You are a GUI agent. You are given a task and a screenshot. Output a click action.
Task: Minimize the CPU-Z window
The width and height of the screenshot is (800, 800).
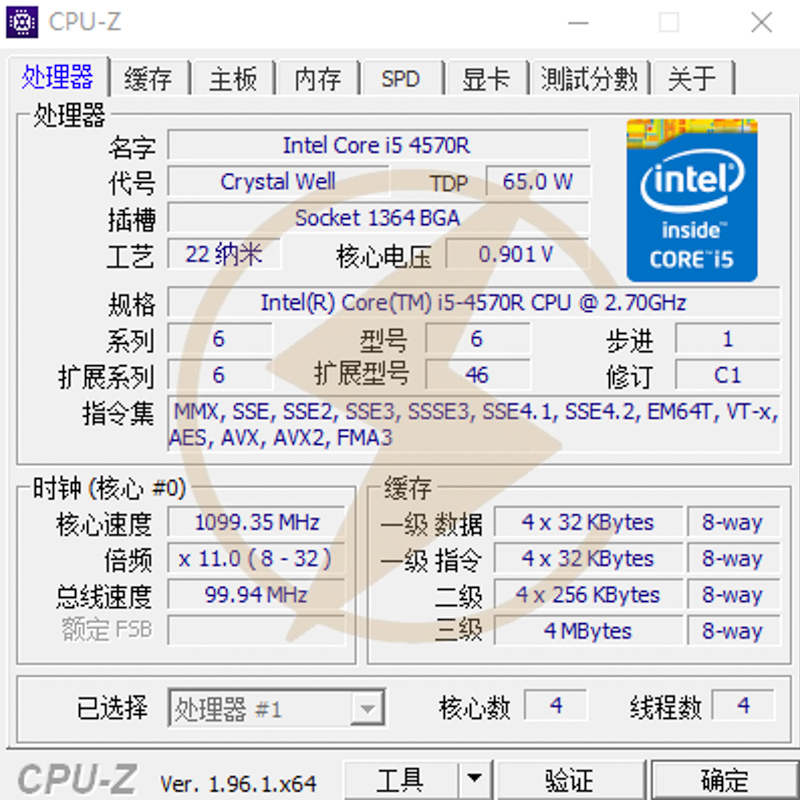tap(578, 22)
